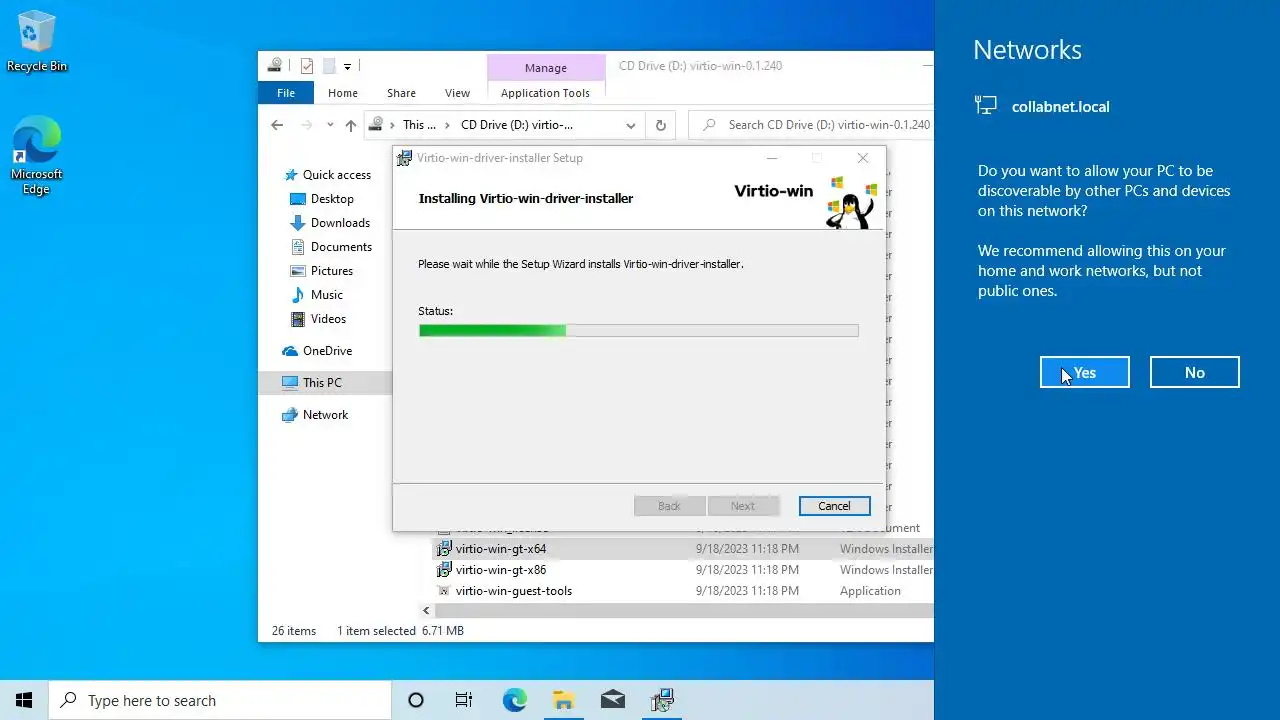The image size is (1280, 720).
Task: Open Customize Quick Access Toolbar dropdown
Action: pyautogui.click(x=347, y=66)
